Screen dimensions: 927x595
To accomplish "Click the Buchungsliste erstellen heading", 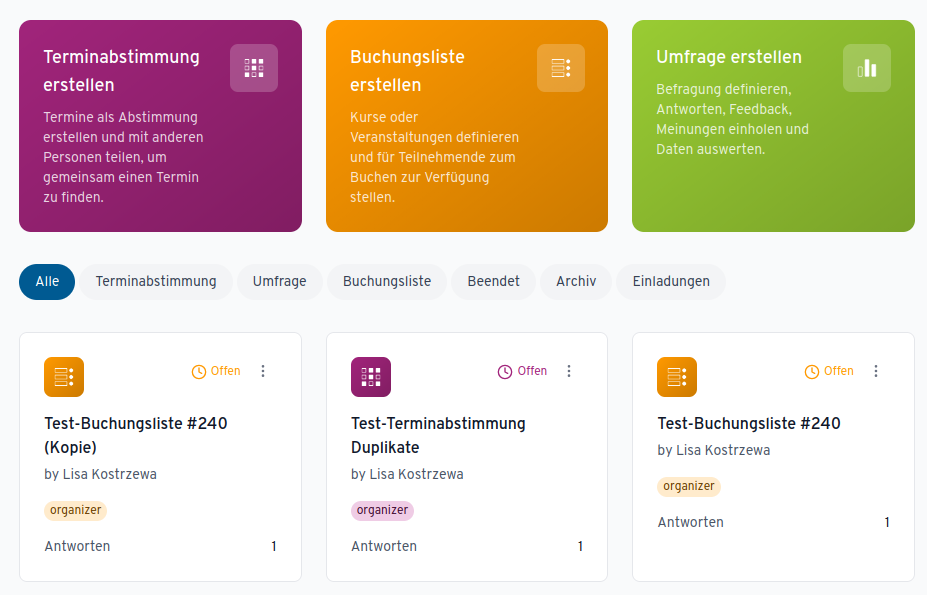I will click(x=407, y=71).
